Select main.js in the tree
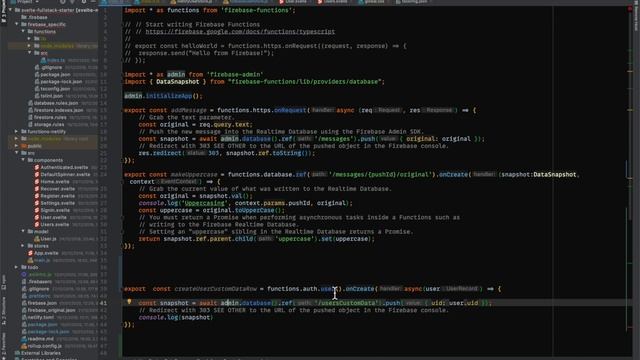640x360 pixels. [x=42, y=260]
